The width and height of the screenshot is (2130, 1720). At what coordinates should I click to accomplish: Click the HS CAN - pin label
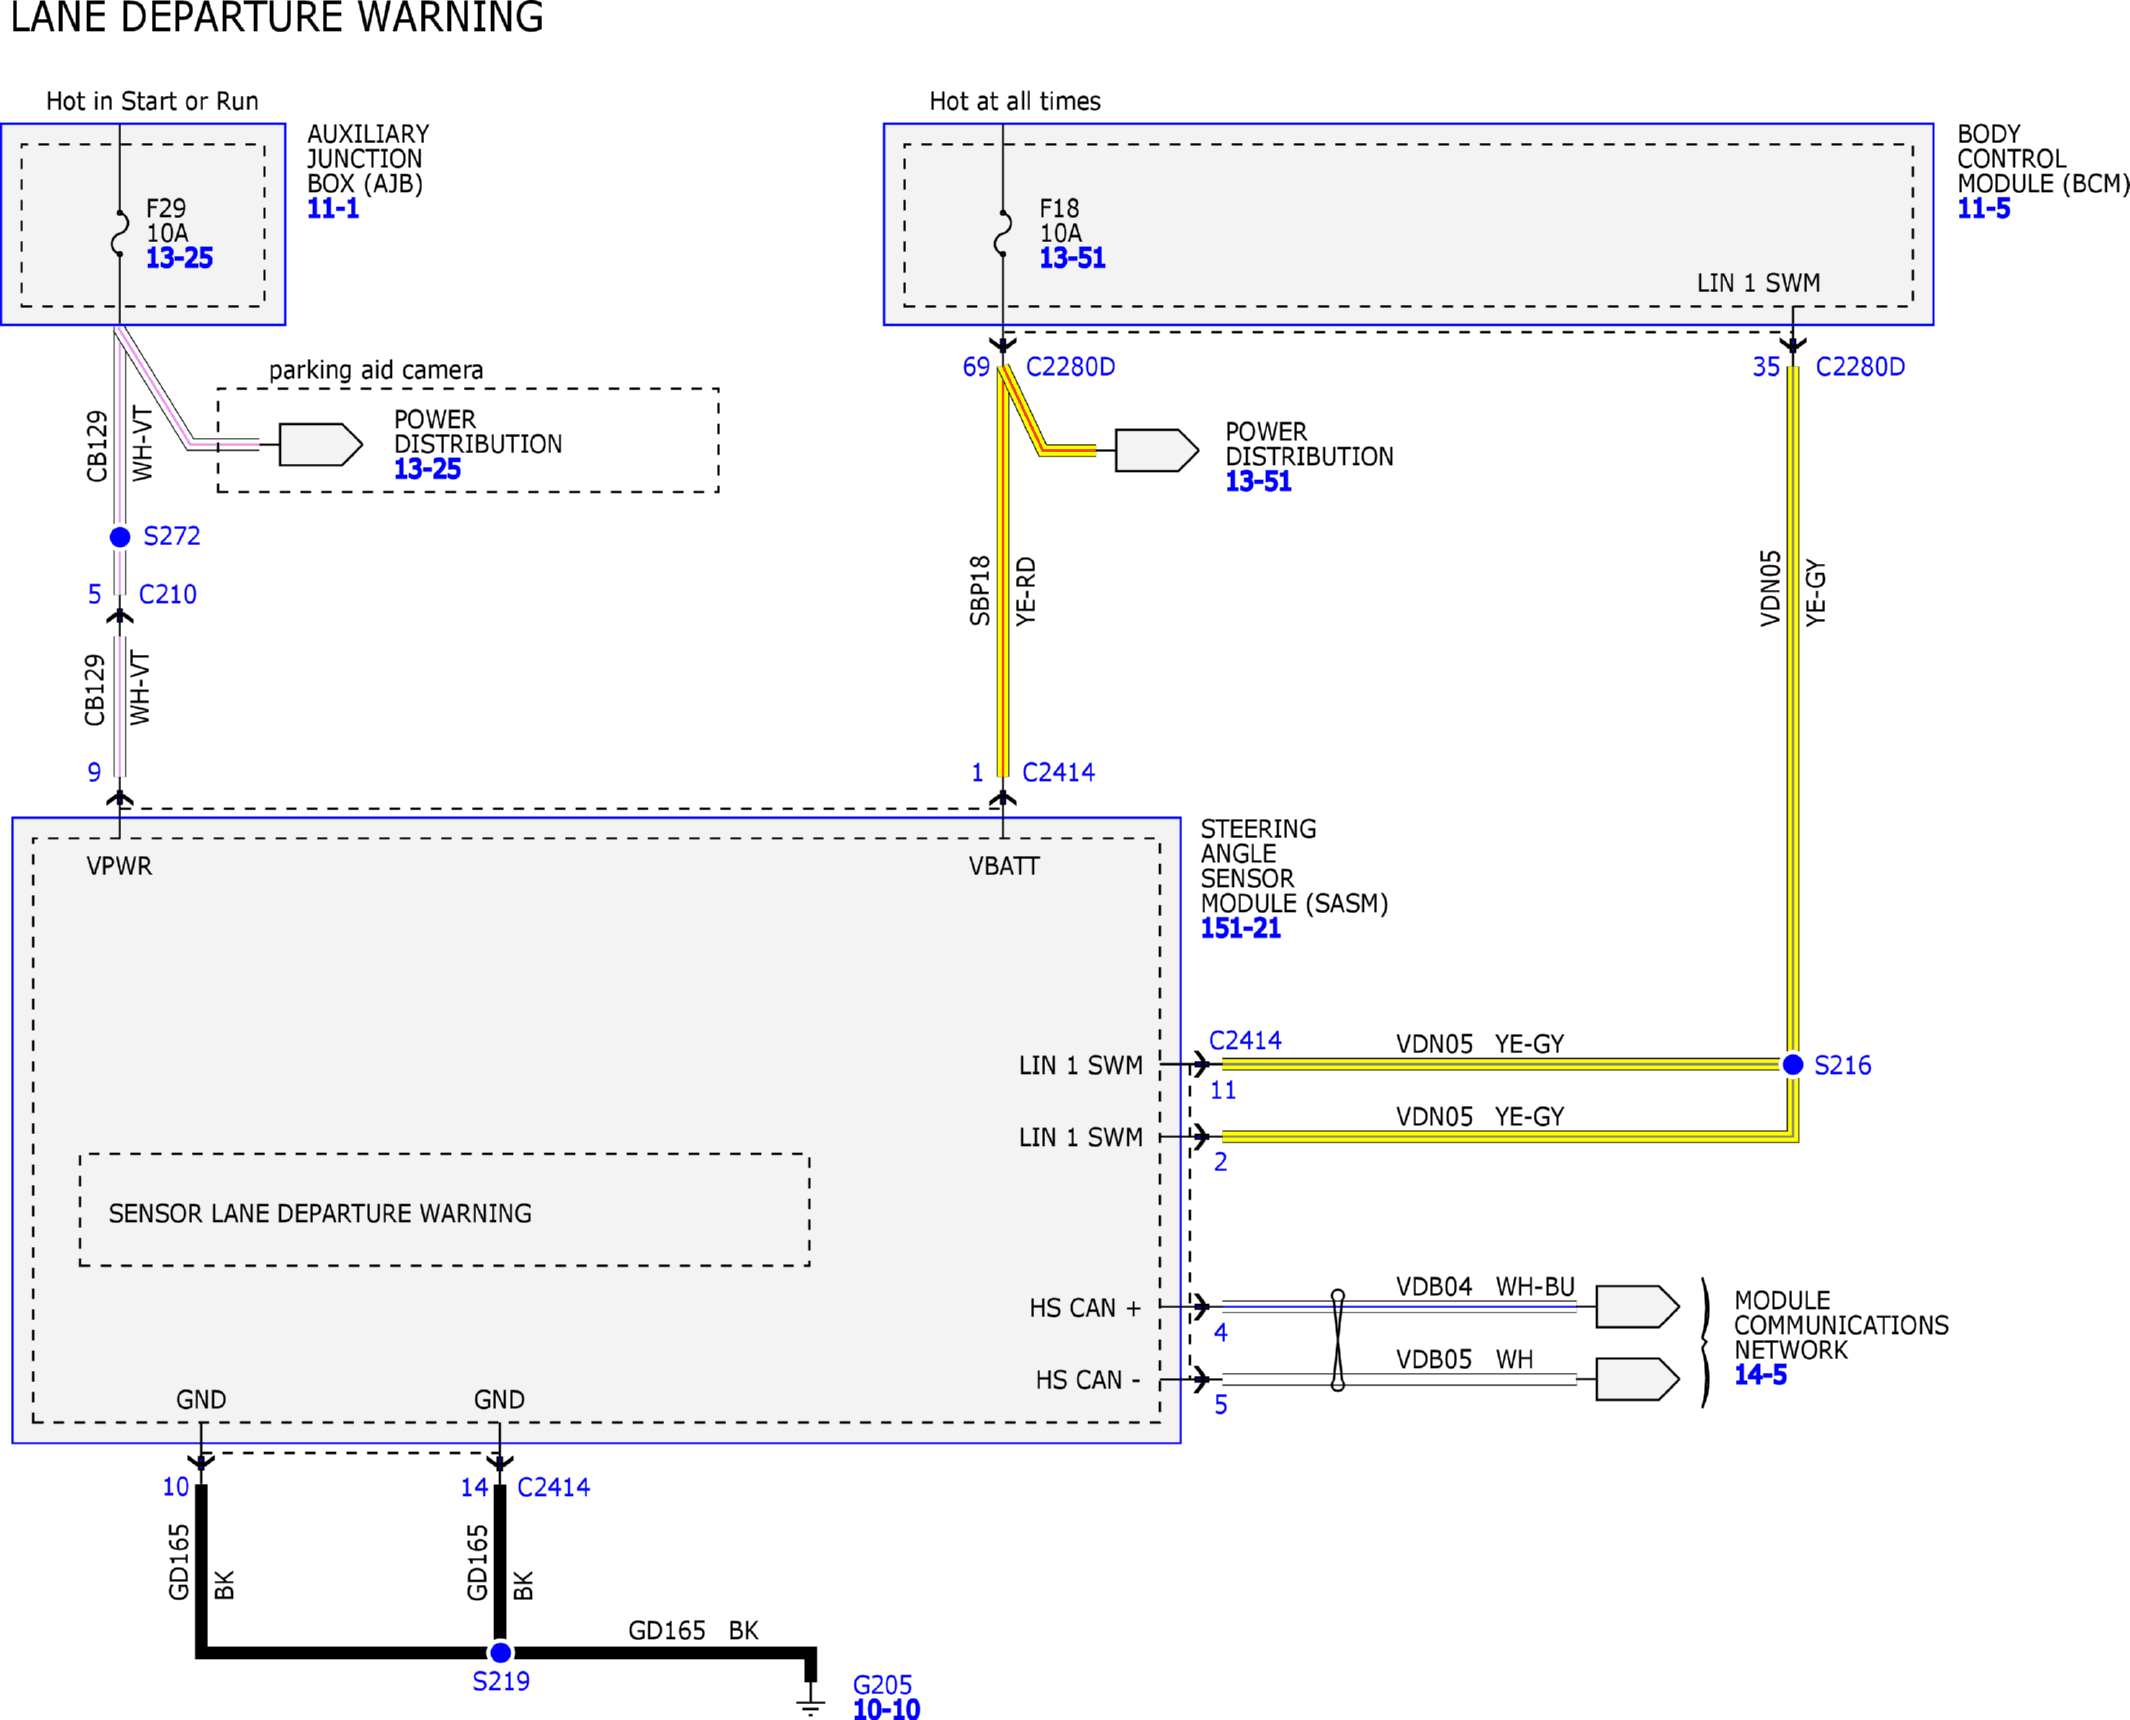(x=1088, y=1380)
